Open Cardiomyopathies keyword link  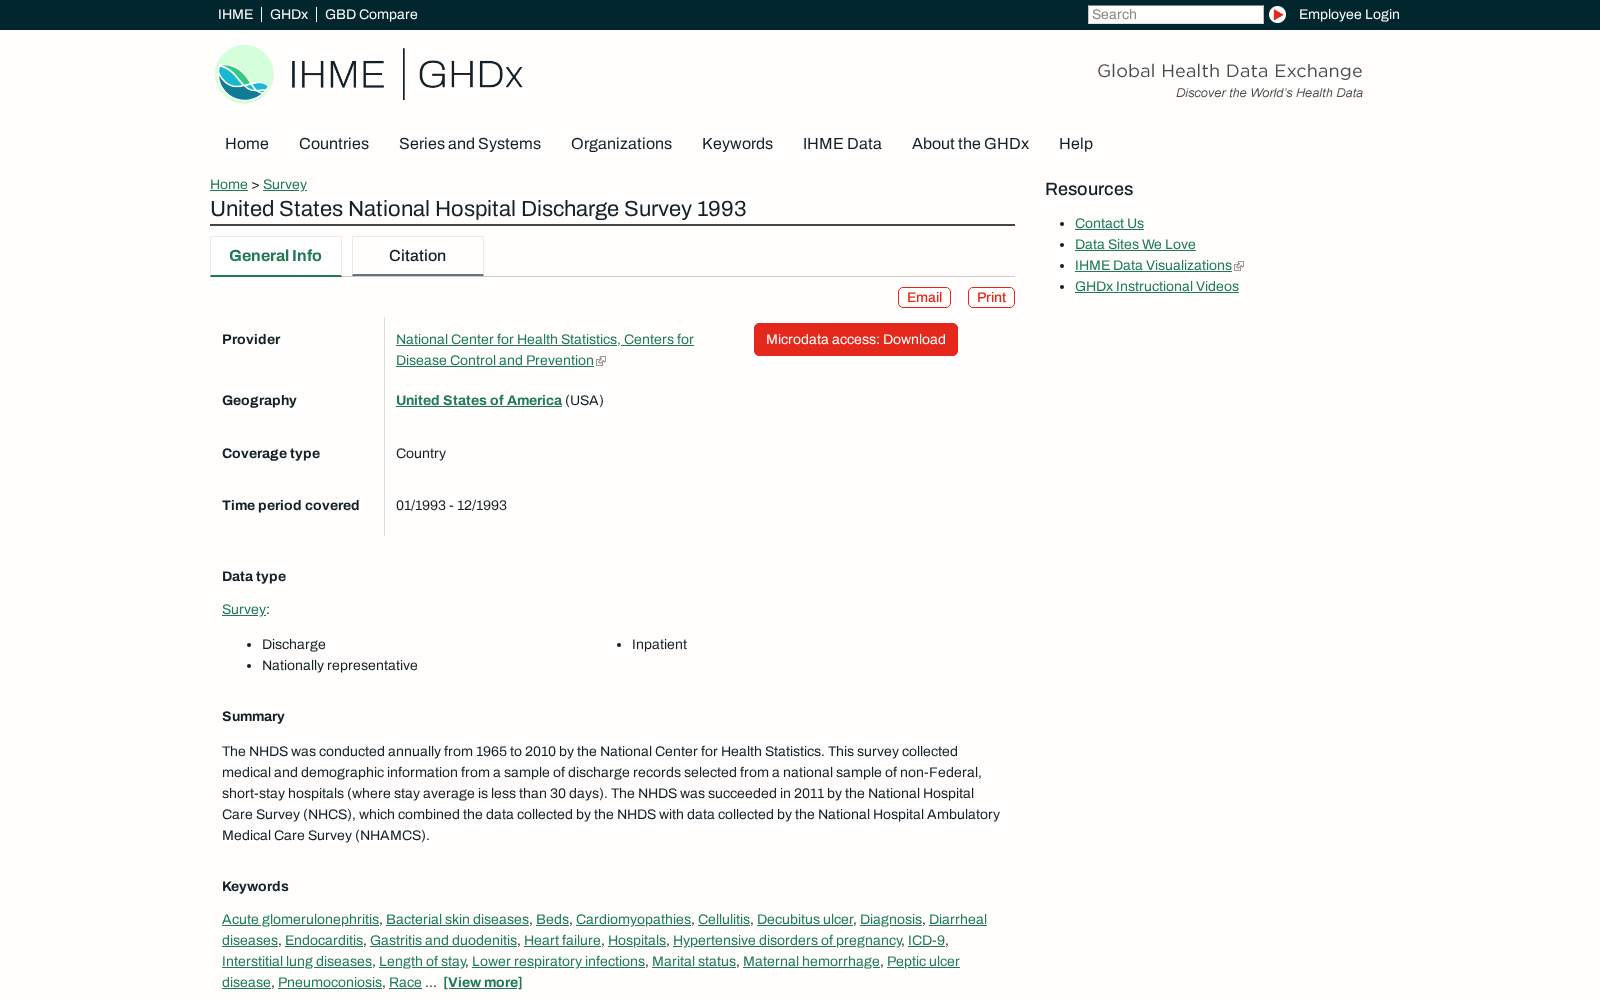tap(633, 919)
